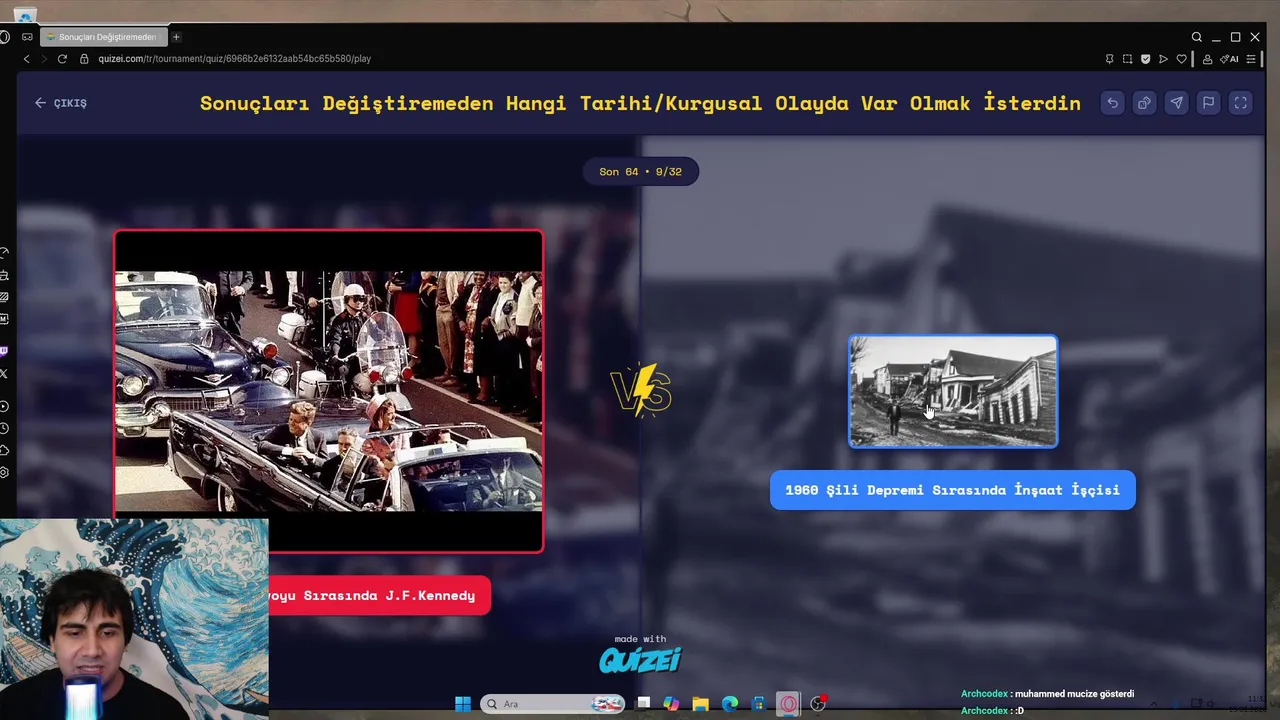Click the shuffle dice icon in quiz header
This screenshot has width=1280, height=720.
(1144, 103)
